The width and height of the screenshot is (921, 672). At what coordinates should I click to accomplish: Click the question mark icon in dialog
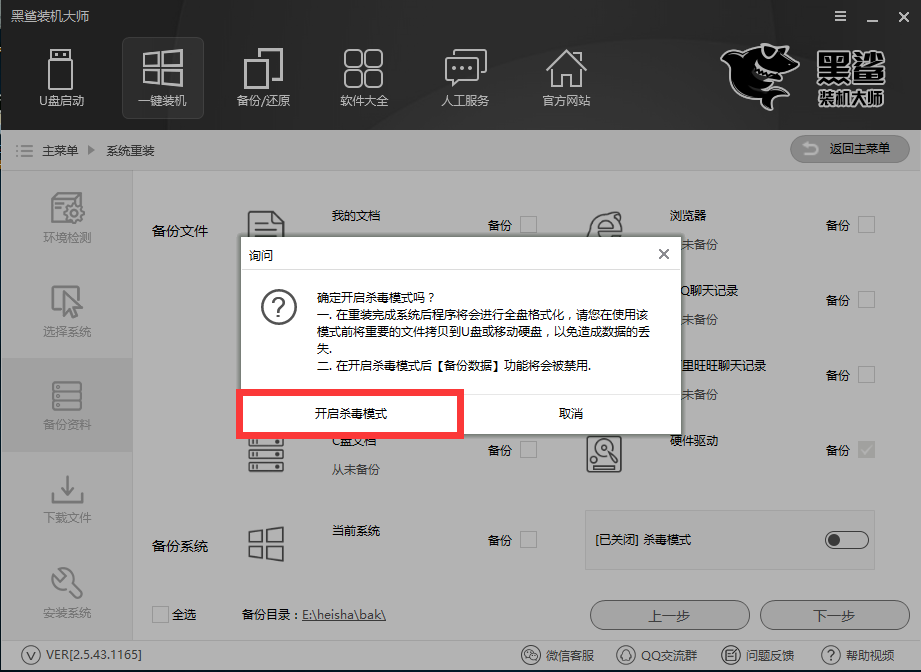(279, 307)
